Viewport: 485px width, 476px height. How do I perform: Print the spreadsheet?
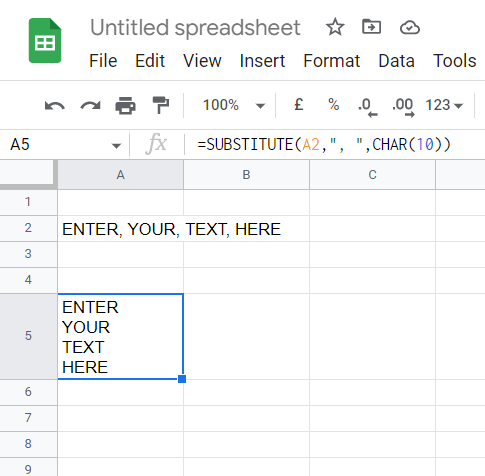pyautogui.click(x=125, y=106)
